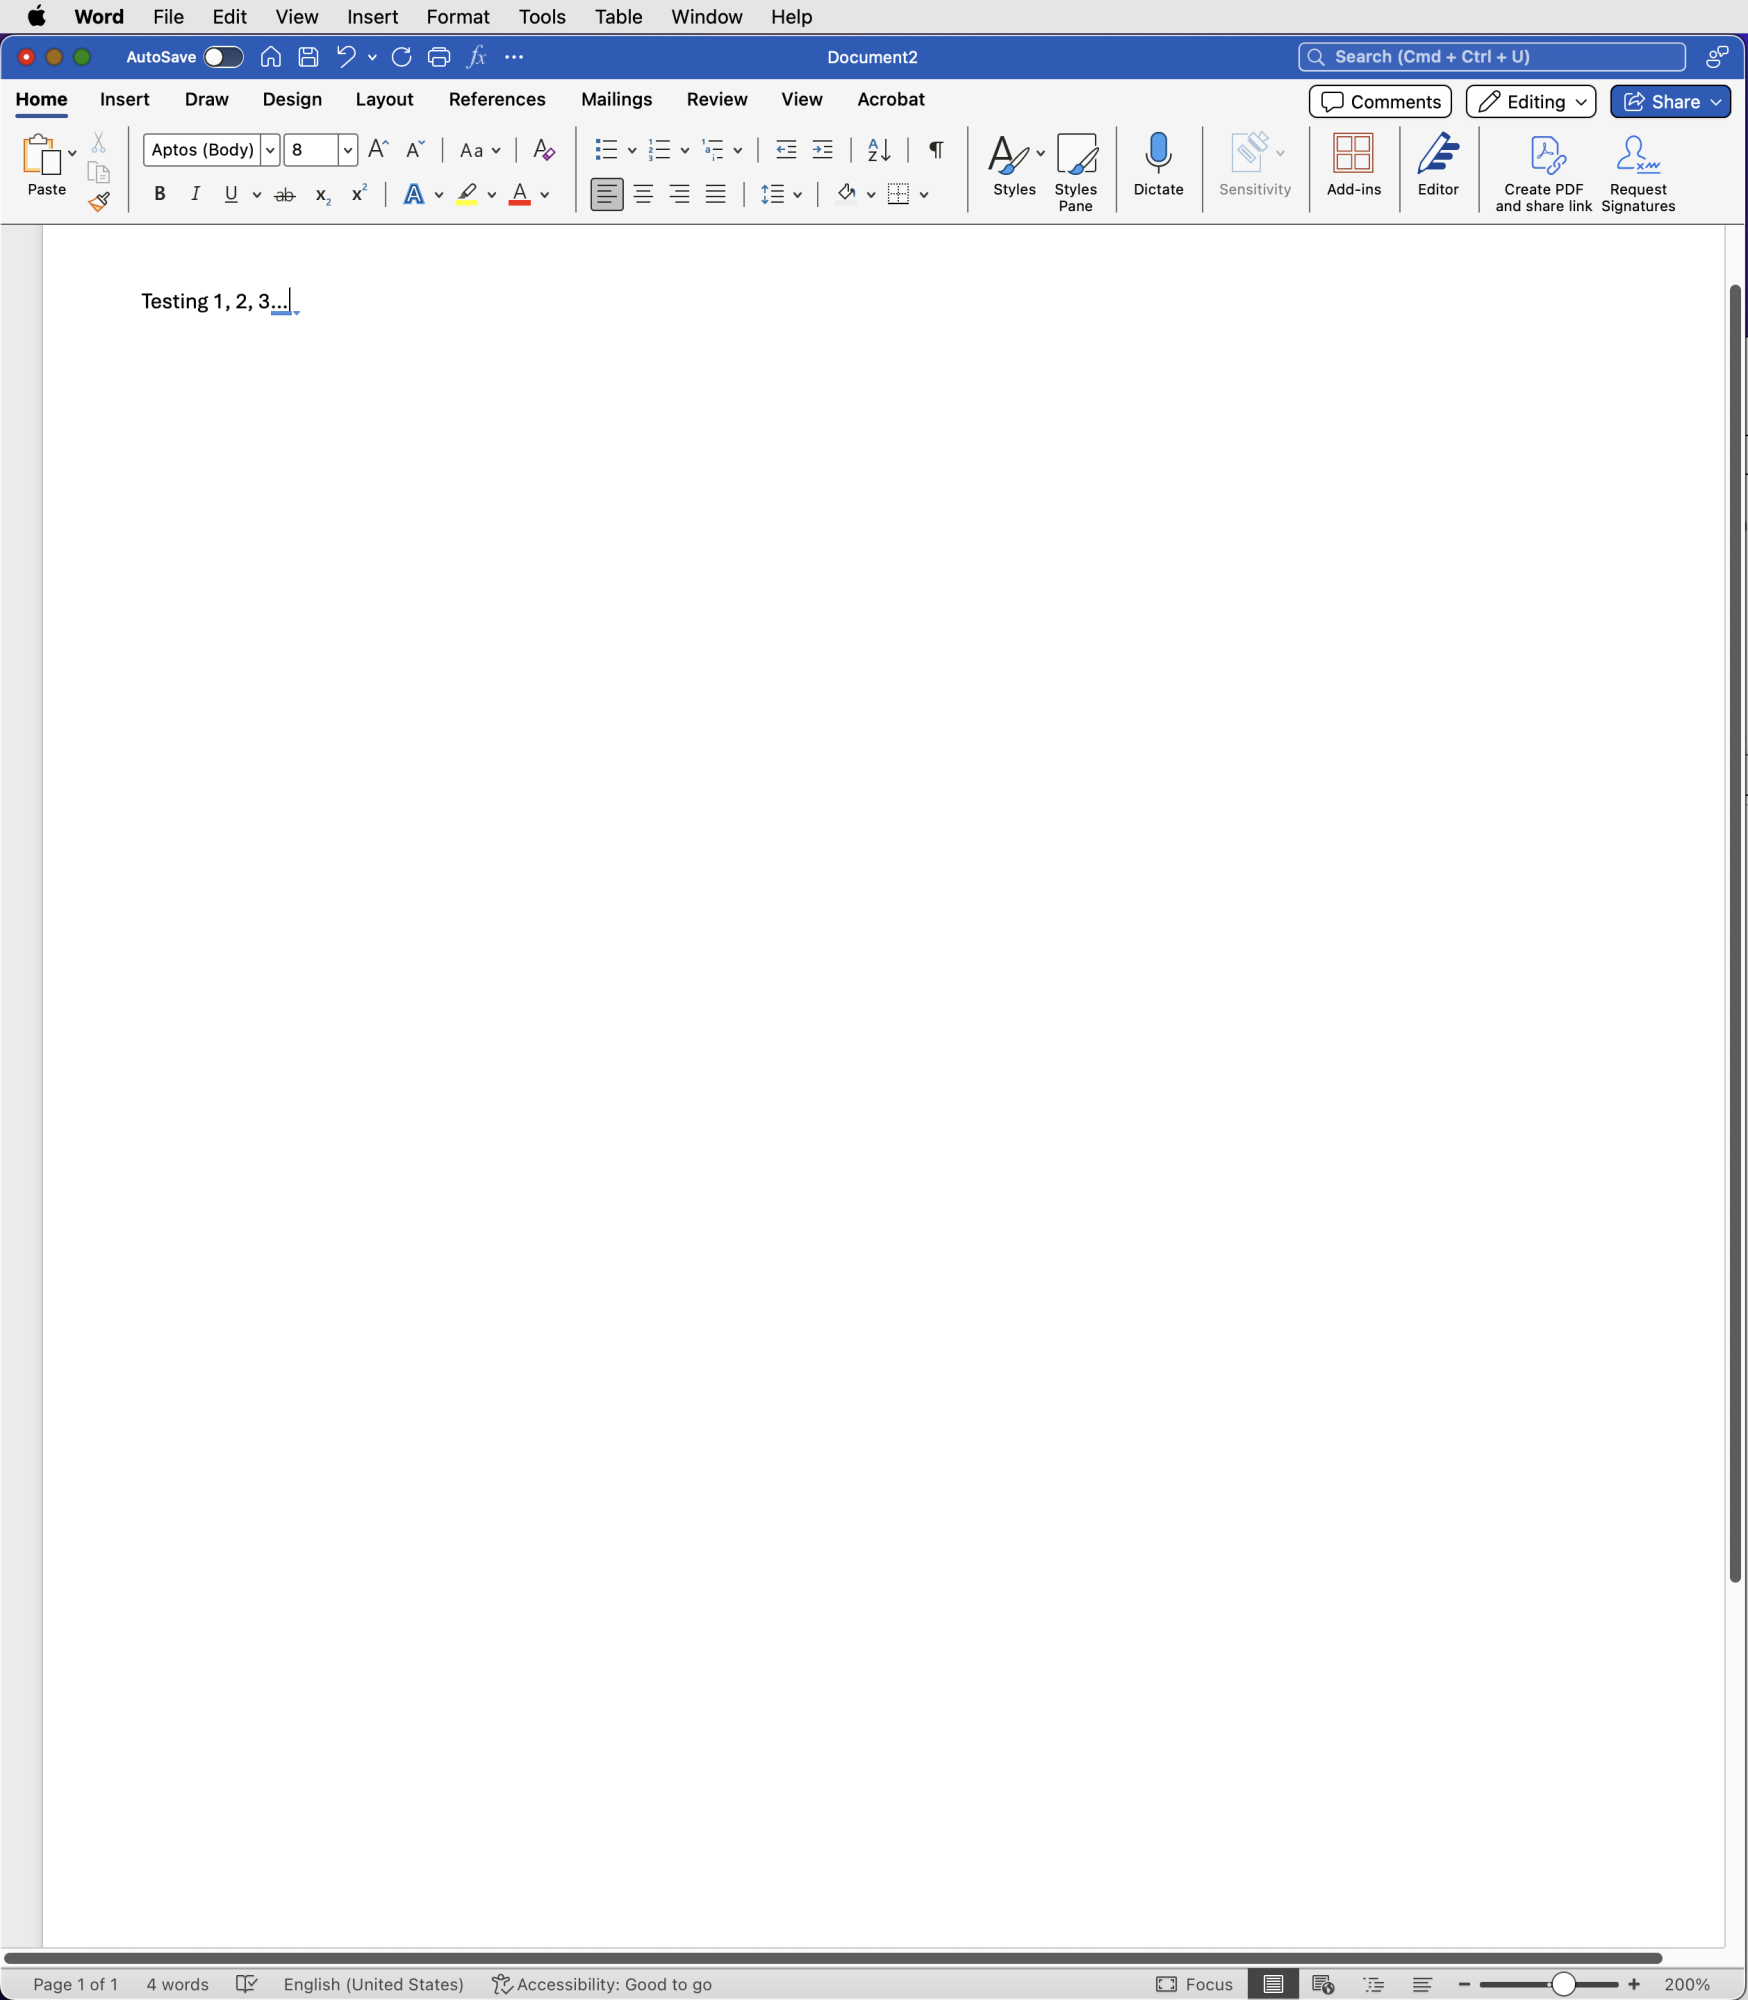Open the Paste clipboard icon

(x=41, y=155)
